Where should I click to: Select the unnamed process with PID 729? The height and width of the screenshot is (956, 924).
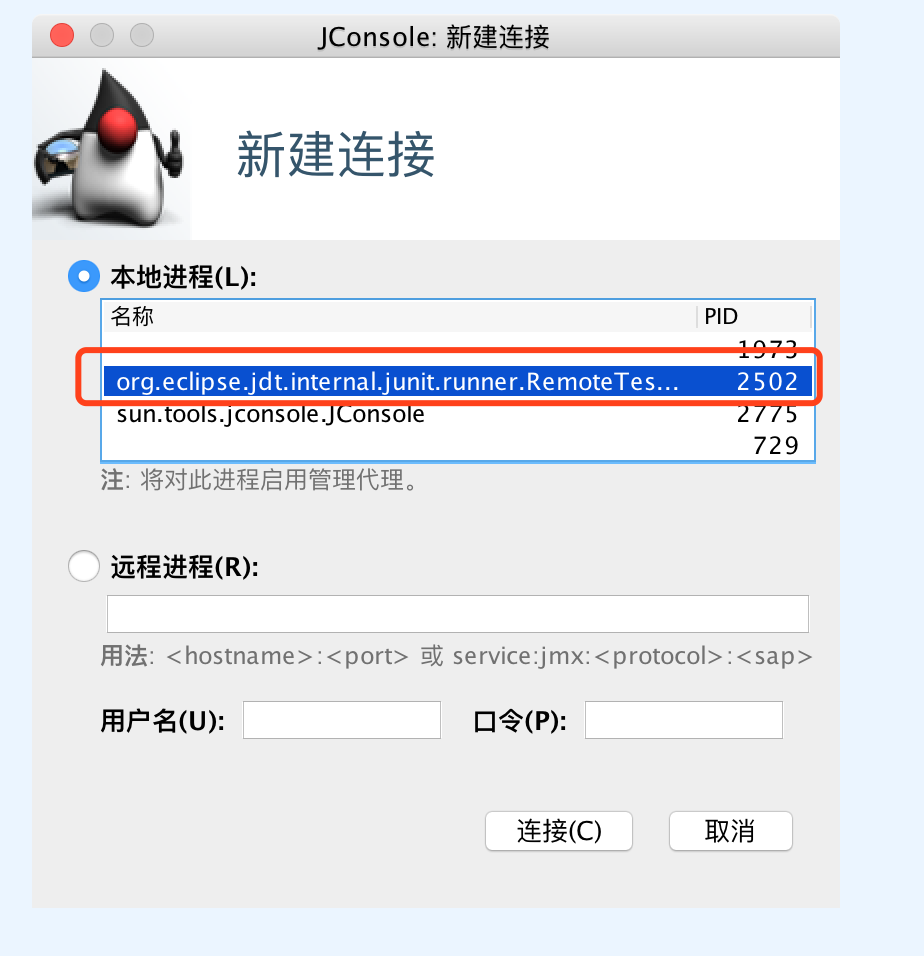(458, 446)
